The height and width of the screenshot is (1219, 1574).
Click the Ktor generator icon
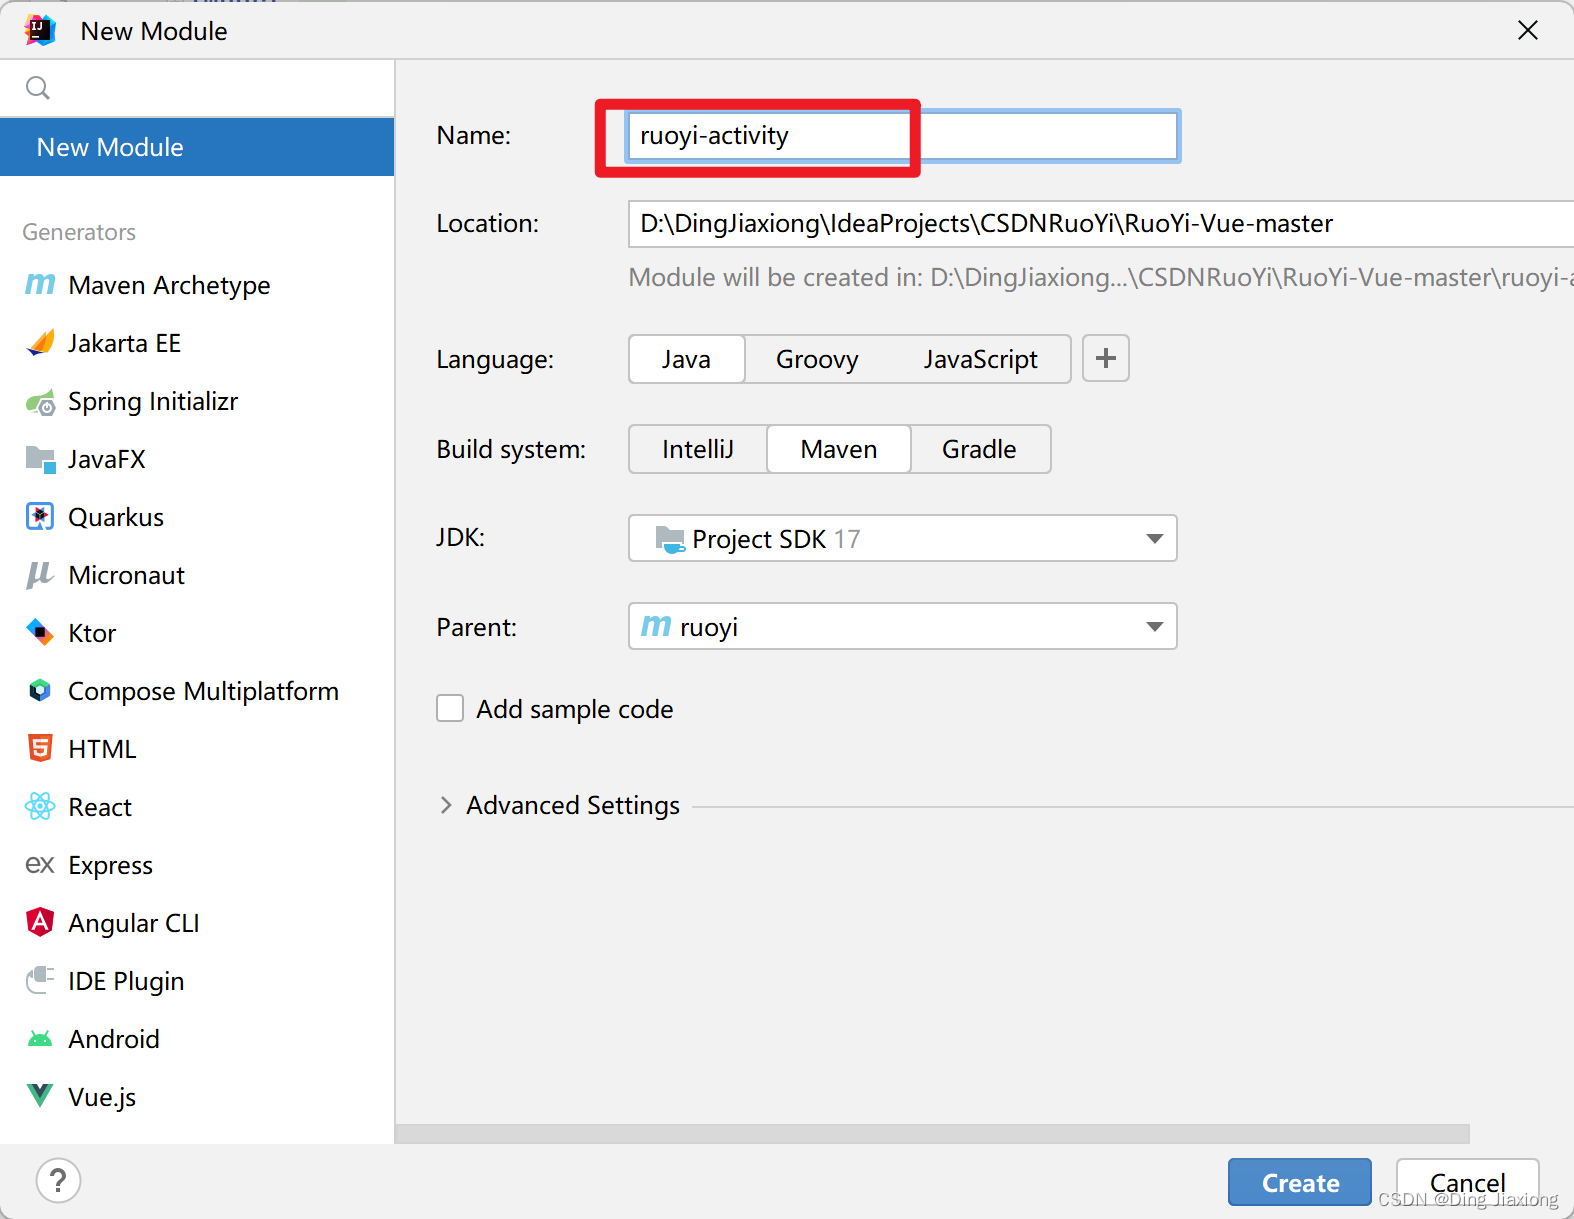40,633
